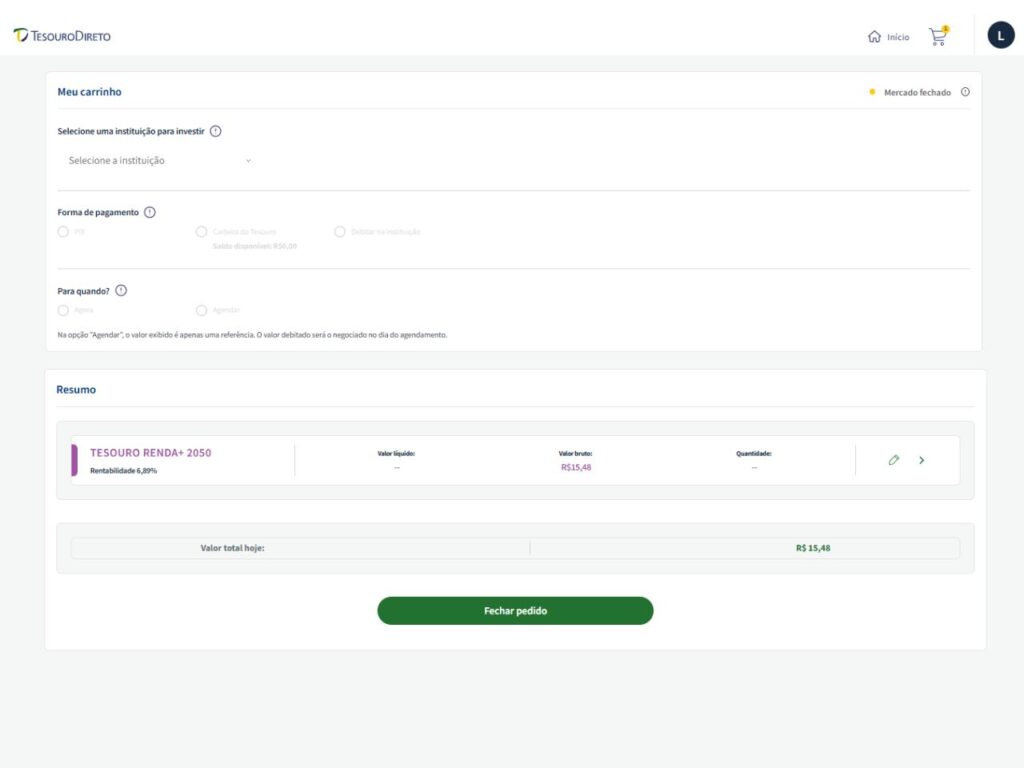Open the shopping cart icon
This screenshot has height=768, width=1024.
[x=938, y=36]
